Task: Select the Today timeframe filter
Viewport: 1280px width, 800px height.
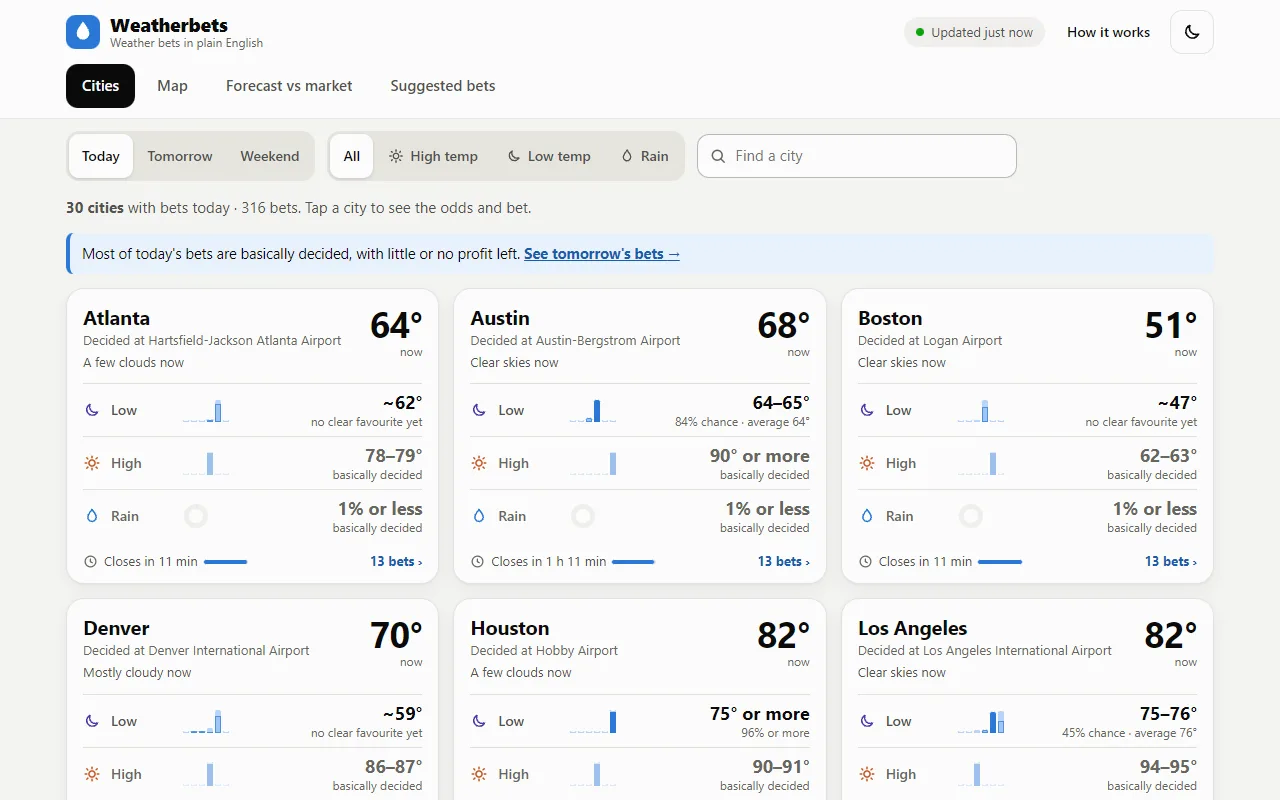Action: 101,156
